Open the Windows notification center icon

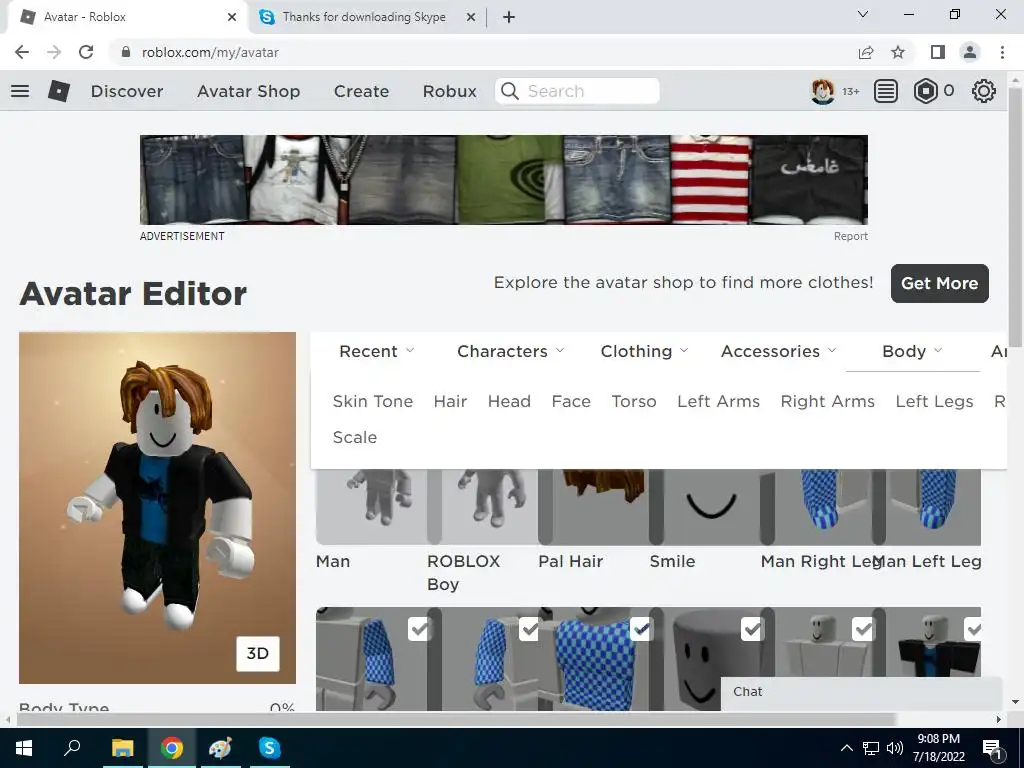click(x=992, y=749)
